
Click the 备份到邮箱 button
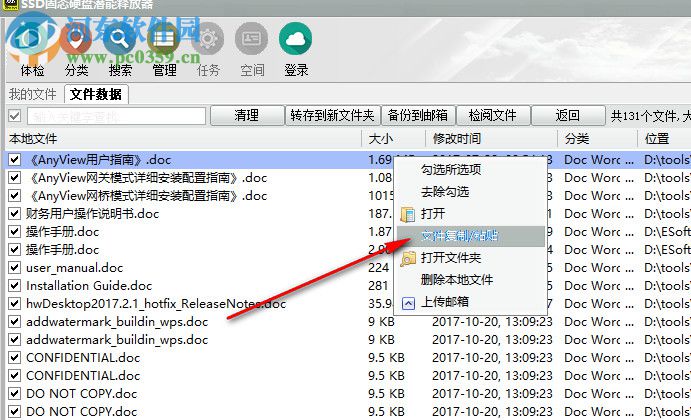tap(418, 115)
